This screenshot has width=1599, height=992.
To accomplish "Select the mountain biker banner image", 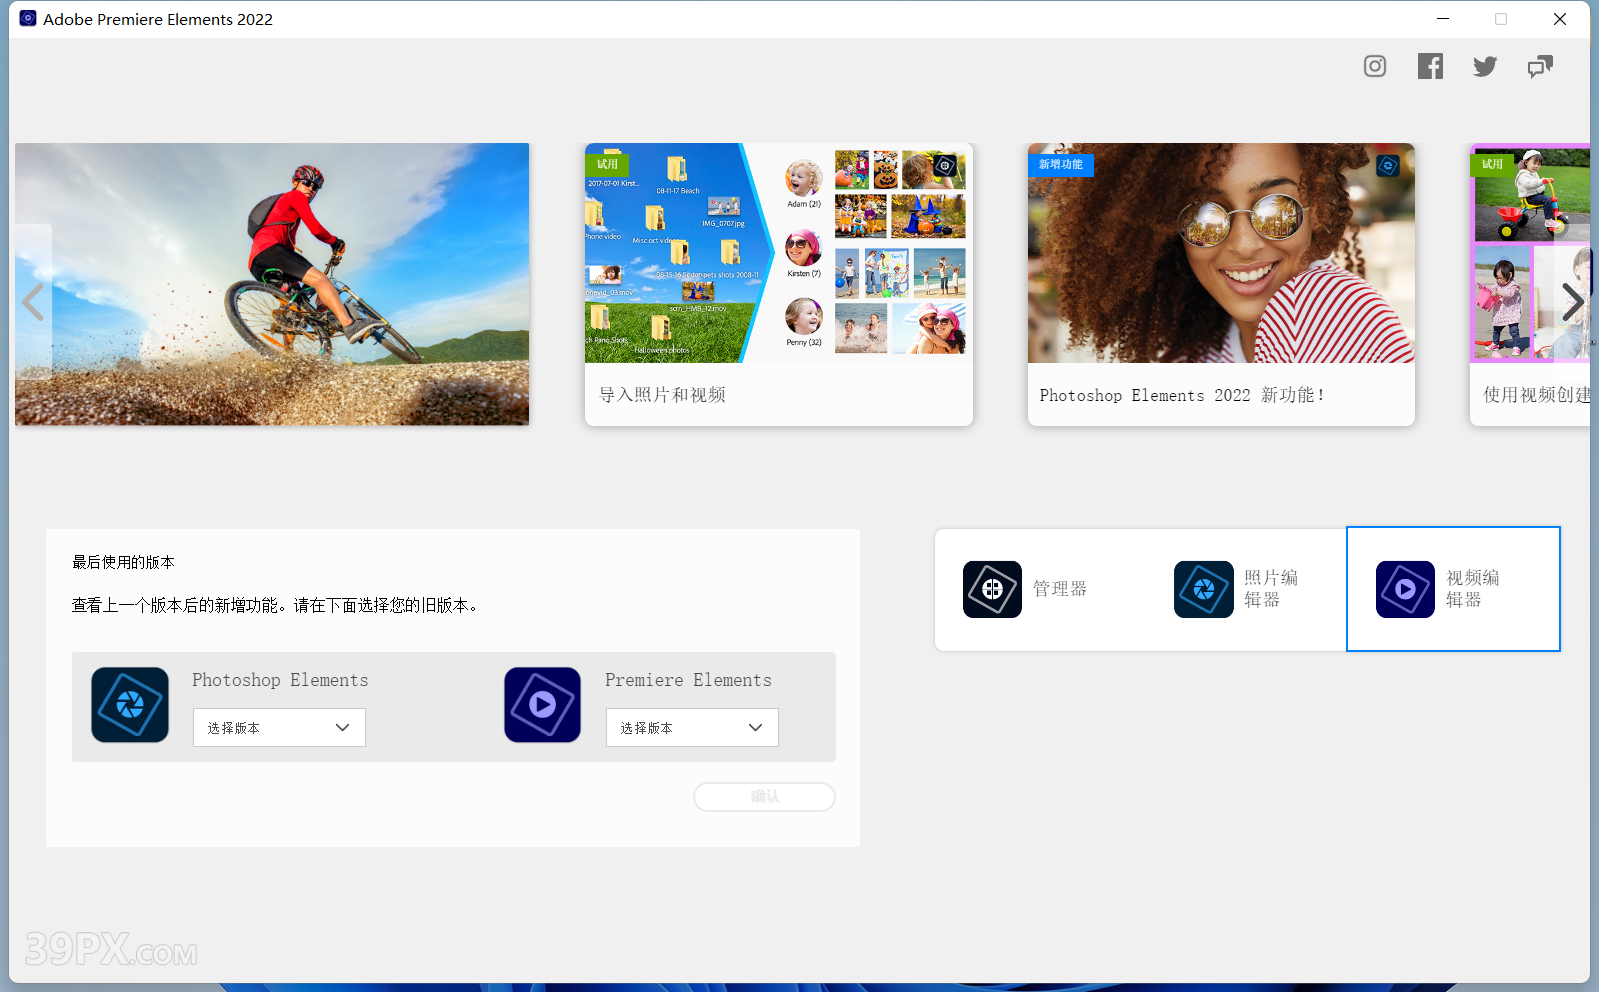I will tap(272, 284).
